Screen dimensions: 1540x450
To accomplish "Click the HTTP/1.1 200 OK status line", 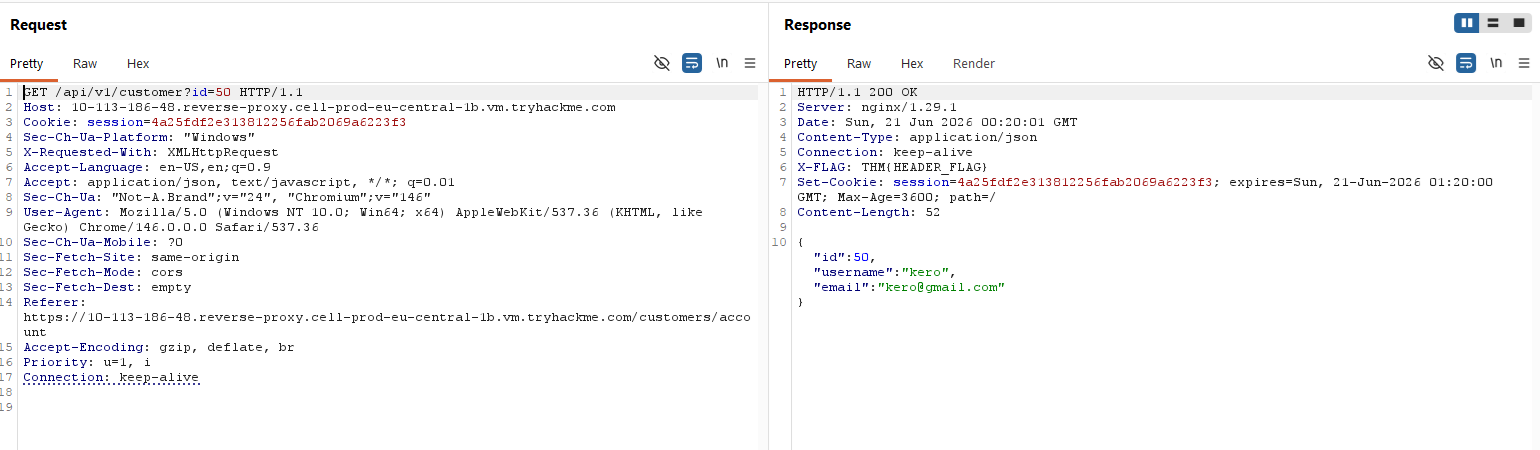I will (x=857, y=92).
